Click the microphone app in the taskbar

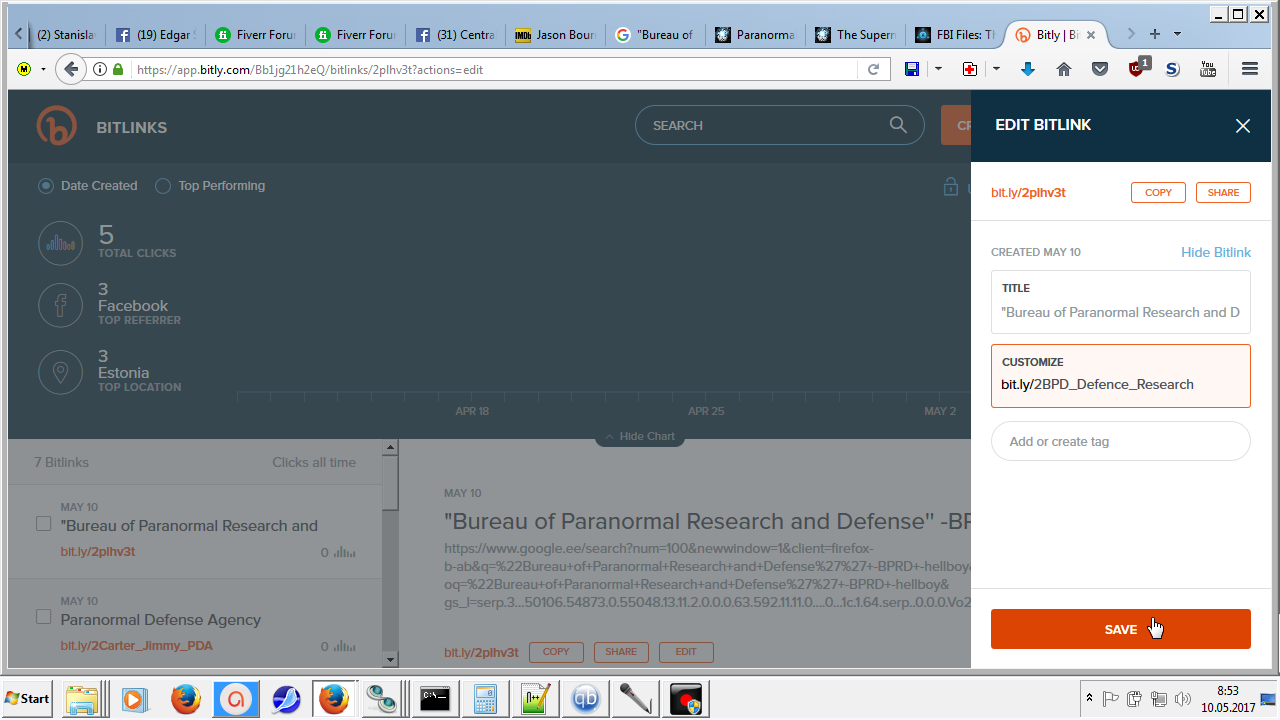coord(636,698)
